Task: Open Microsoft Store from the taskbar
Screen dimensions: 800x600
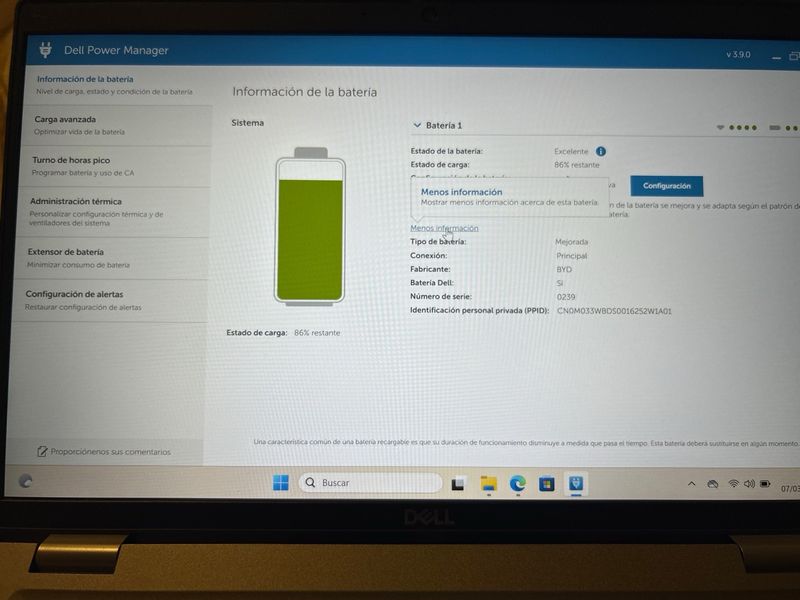Action: click(x=546, y=483)
